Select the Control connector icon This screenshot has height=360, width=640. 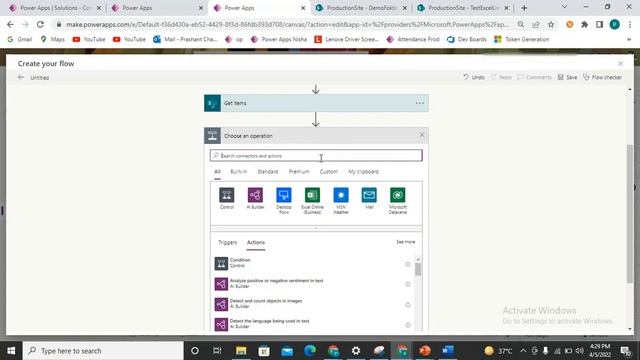(x=227, y=195)
